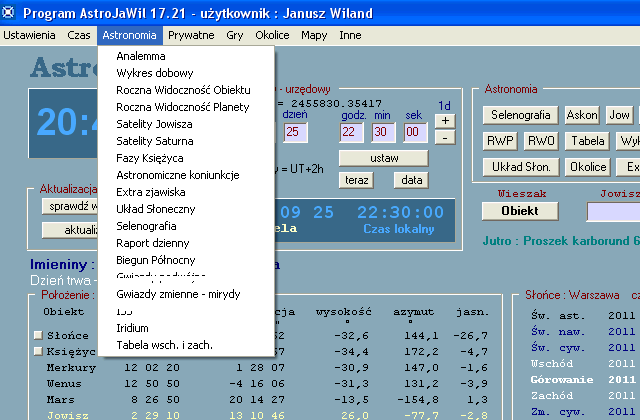Image resolution: width=640 pixels, height=420 pixels.
Task: Click the Jowisz row label
Action: point(67,415)
